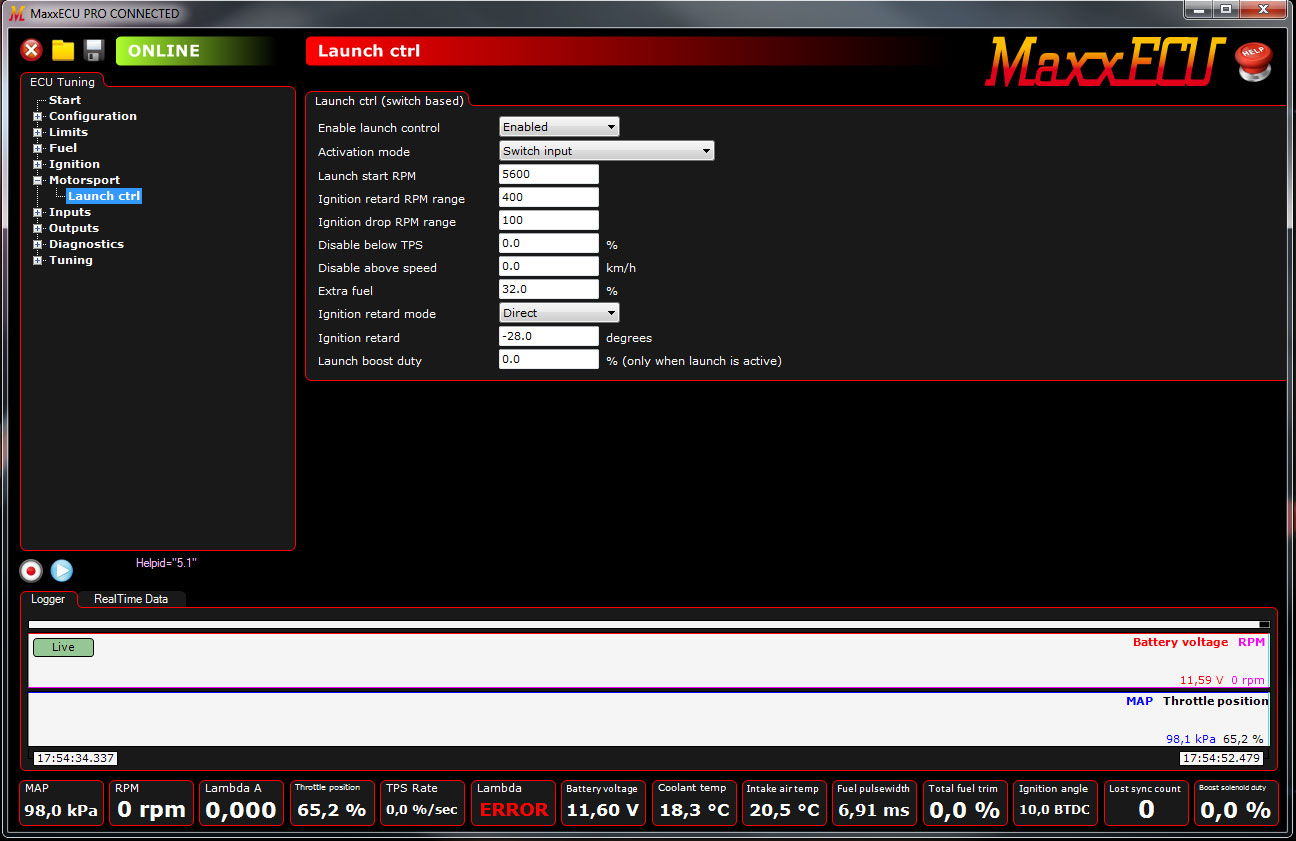Click the Ignition drop RPM range field
The height and width of the screenshot is (841, 1296).
tap(549, 220)
